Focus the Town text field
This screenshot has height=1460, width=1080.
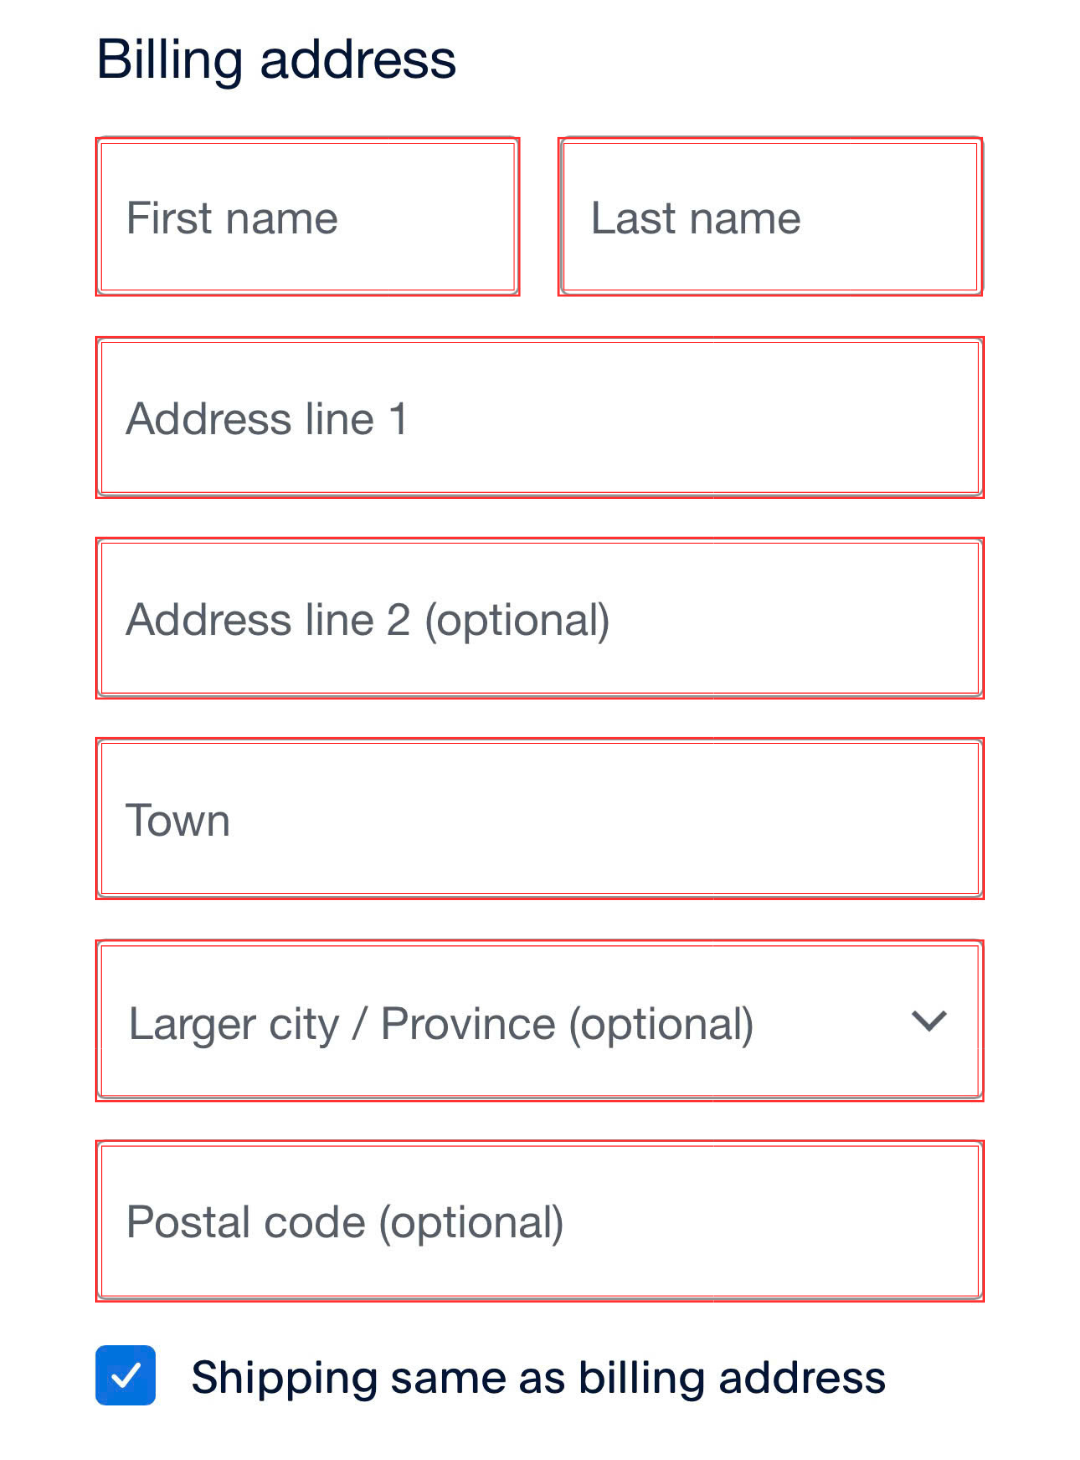click(540, 819)
